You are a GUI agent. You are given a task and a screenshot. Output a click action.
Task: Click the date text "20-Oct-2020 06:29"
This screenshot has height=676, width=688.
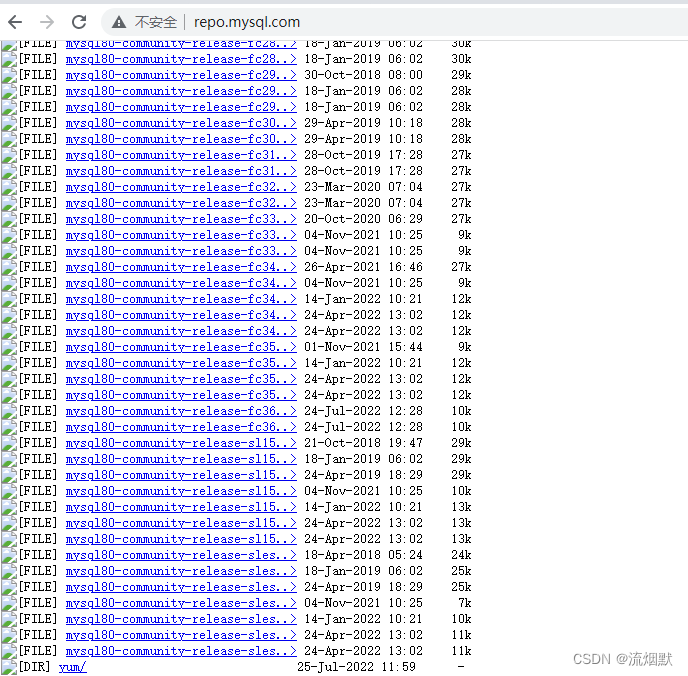[x=363, y=219]
